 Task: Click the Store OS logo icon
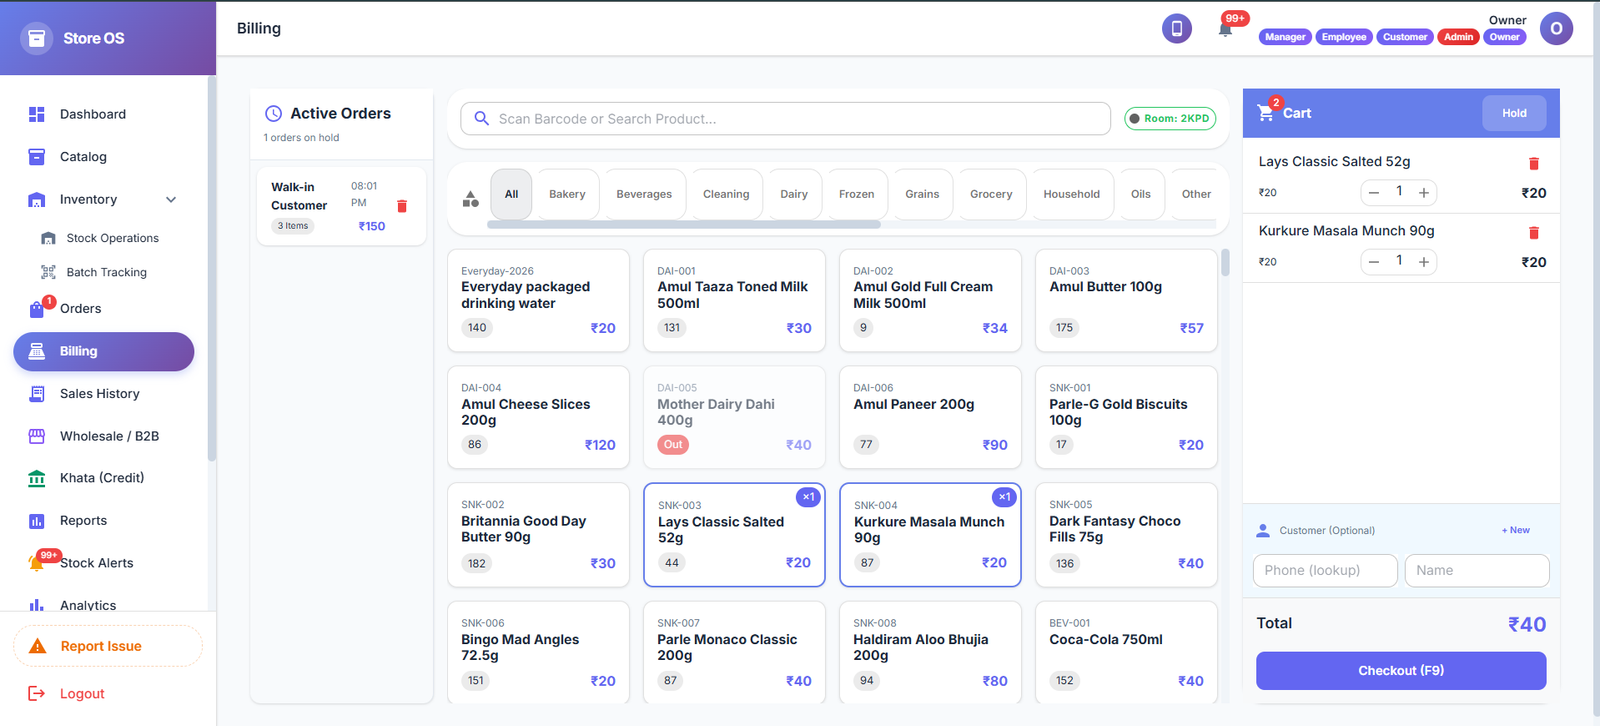tap(37, 38)
